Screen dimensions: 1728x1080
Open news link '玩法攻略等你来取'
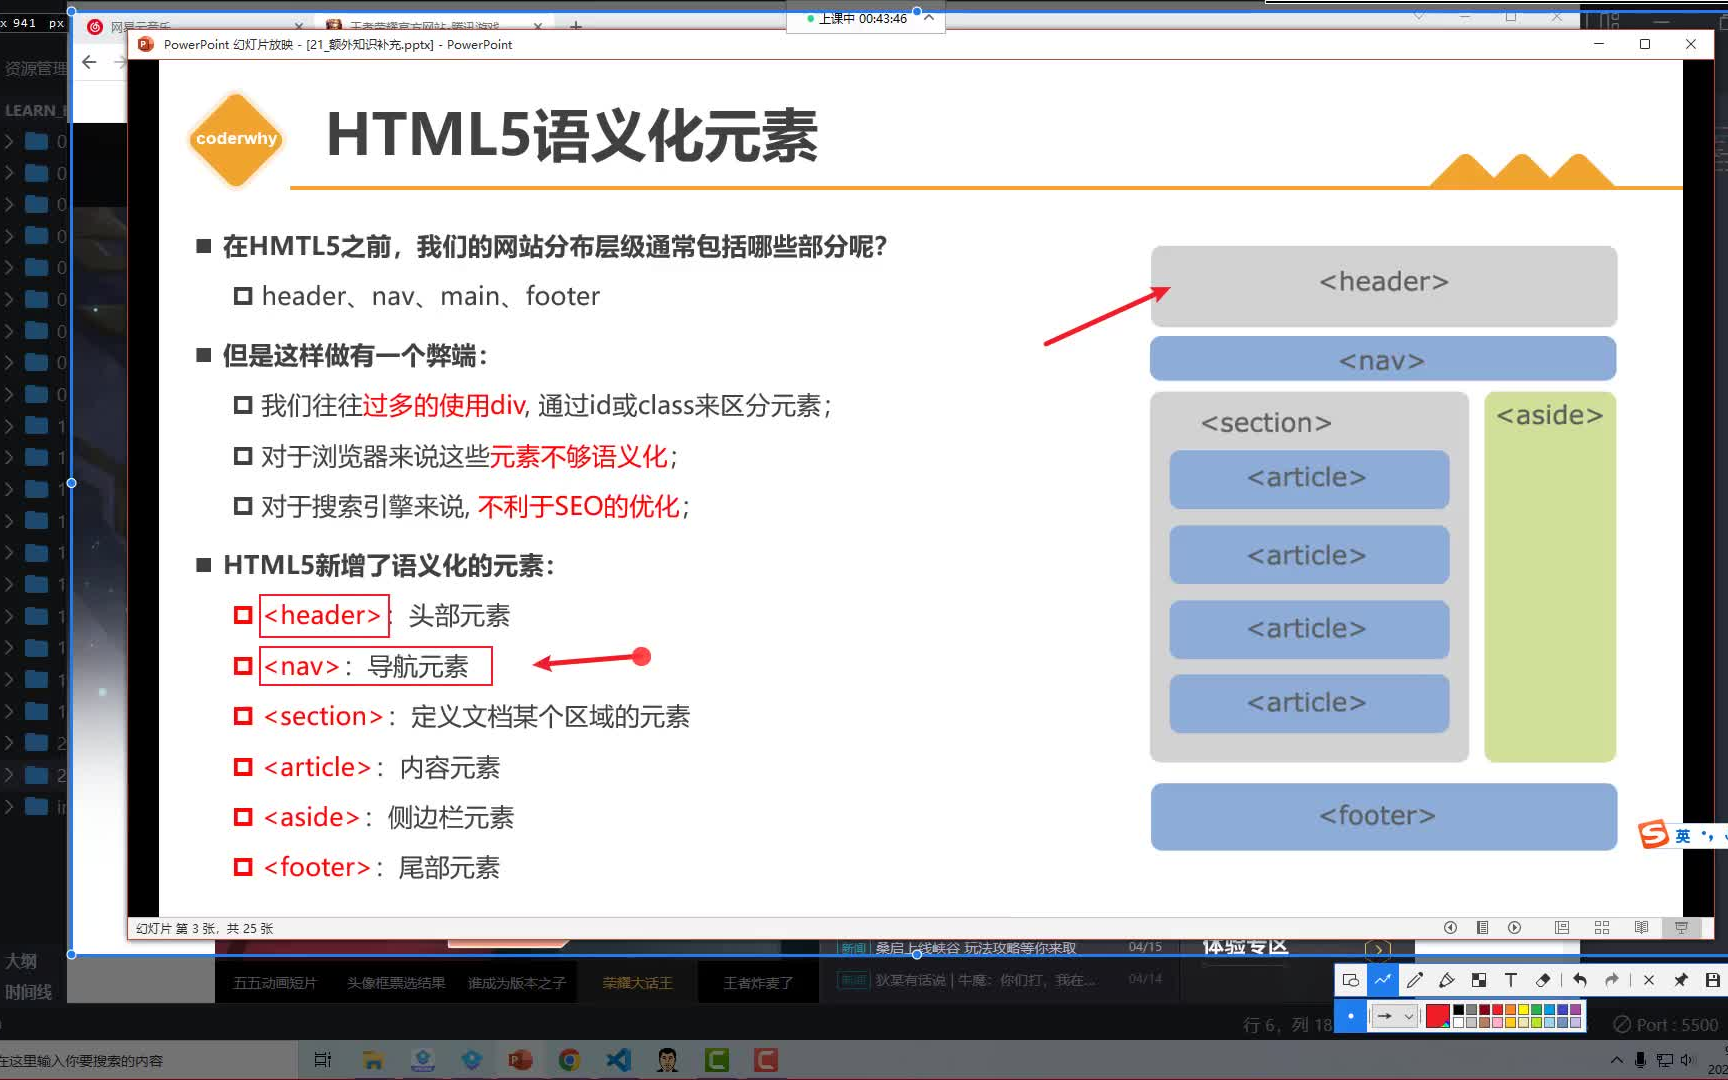[1020, 948]
